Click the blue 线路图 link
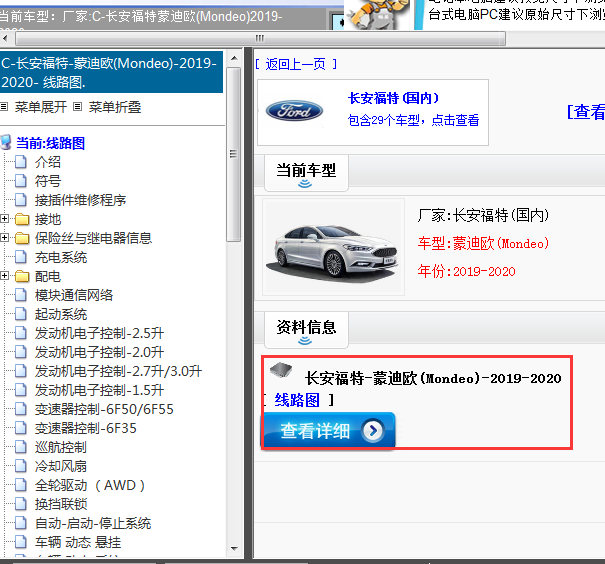Screen dimensions: 605x564 (x=297, y=400)
